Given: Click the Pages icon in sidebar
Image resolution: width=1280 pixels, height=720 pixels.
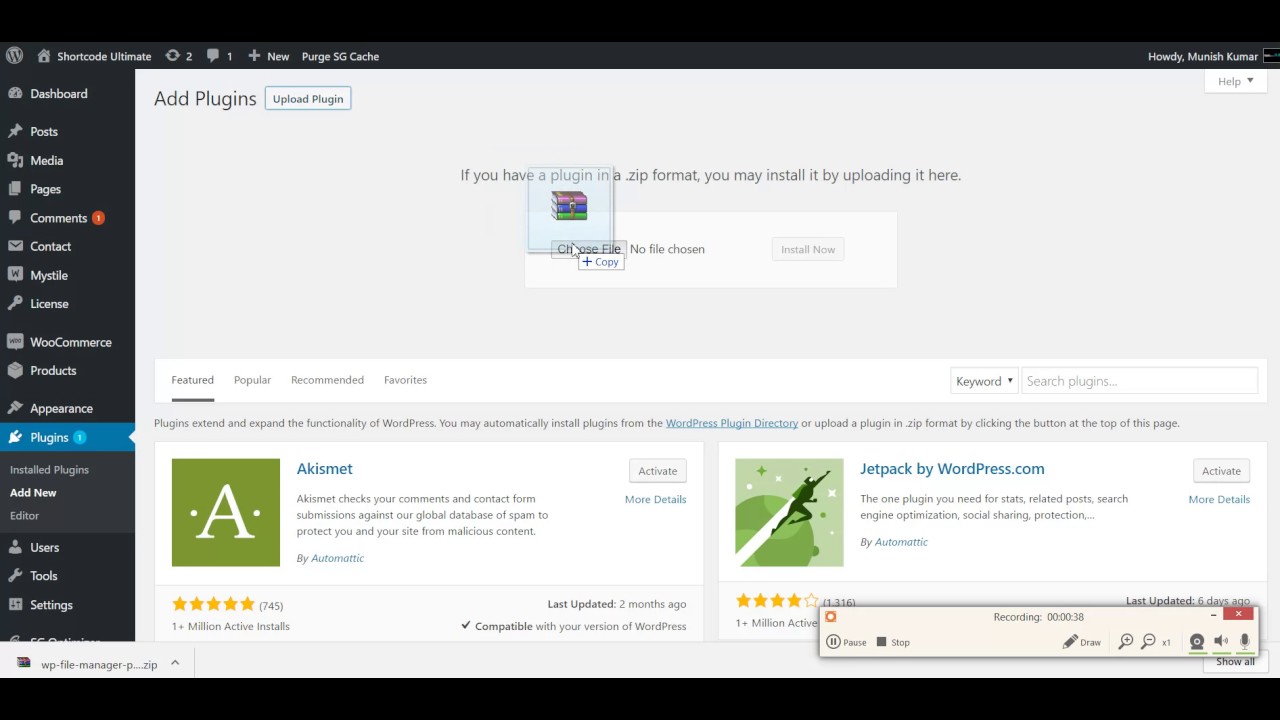Looking at the screenshot, I should (x=15, y=189).
